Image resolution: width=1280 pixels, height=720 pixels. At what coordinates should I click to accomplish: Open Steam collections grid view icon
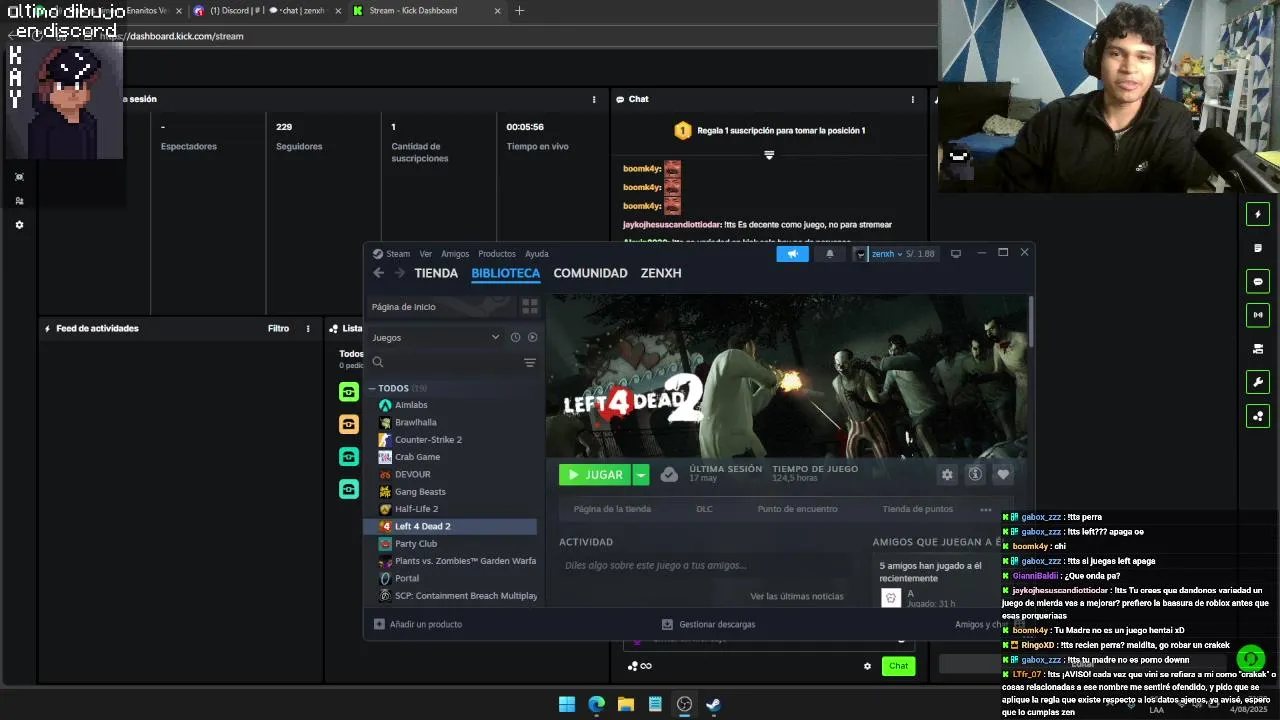(530, 306)
